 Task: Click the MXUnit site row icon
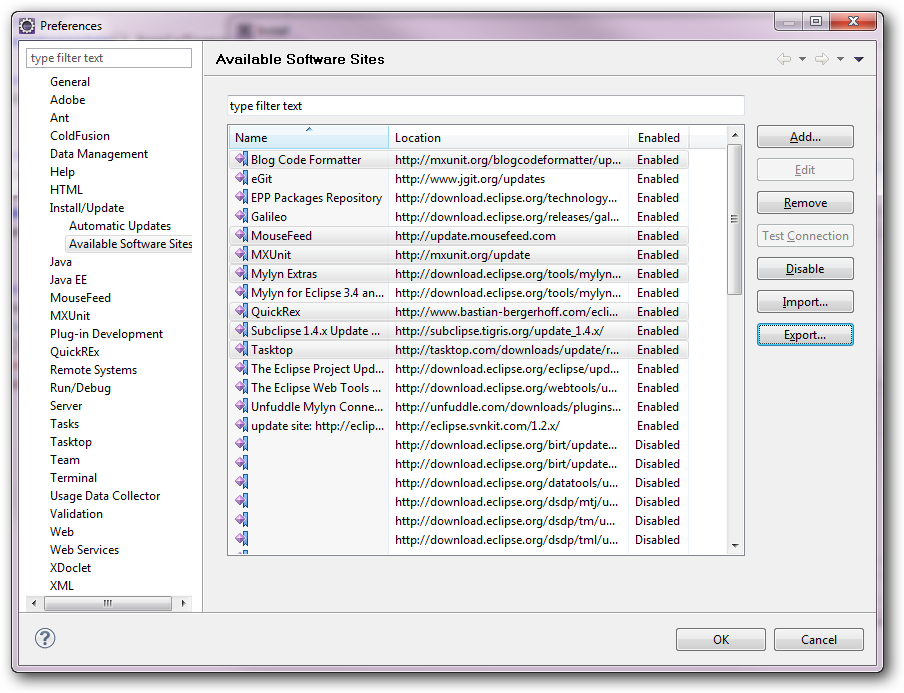(242, 254)
